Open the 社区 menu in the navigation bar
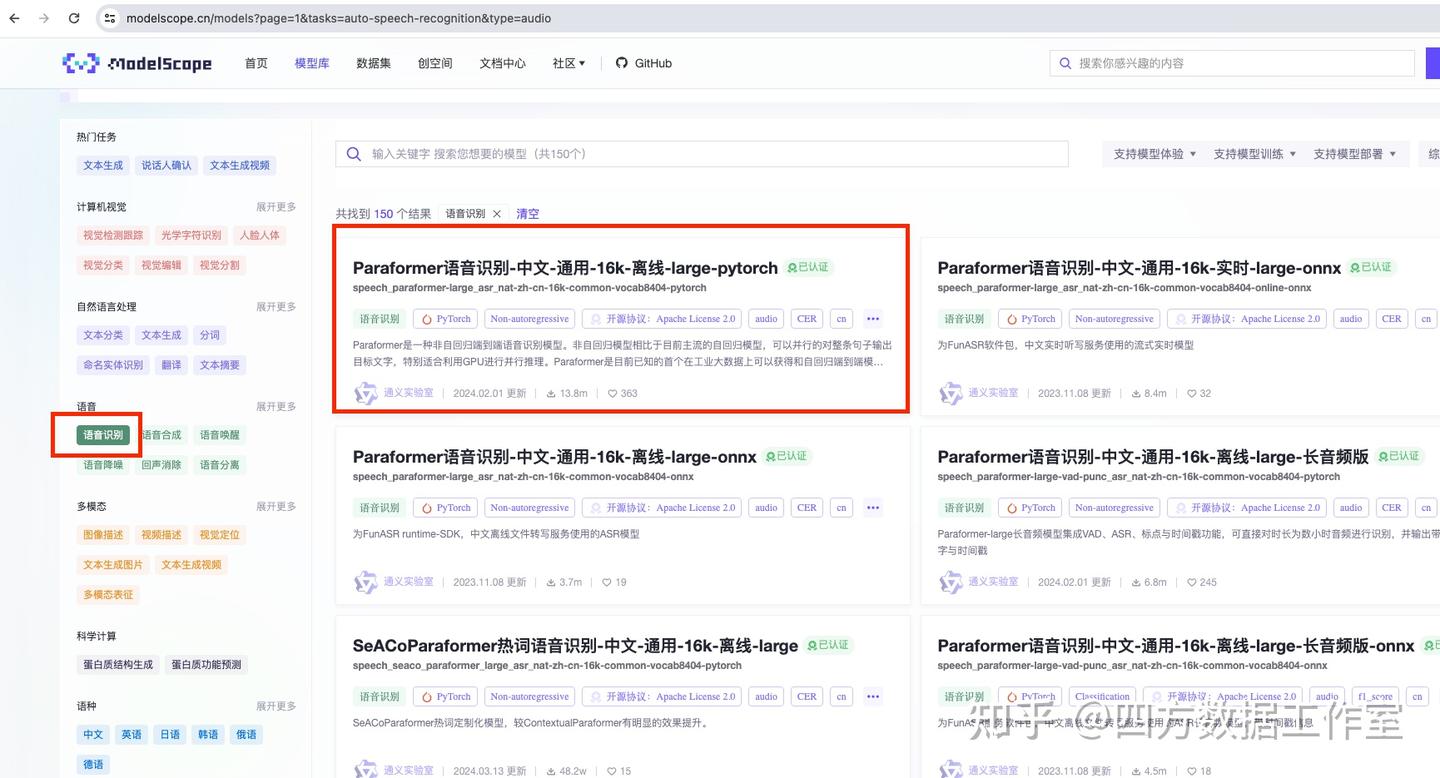Viewport: 1440px width, 778px height. click(x=567, y=62)
